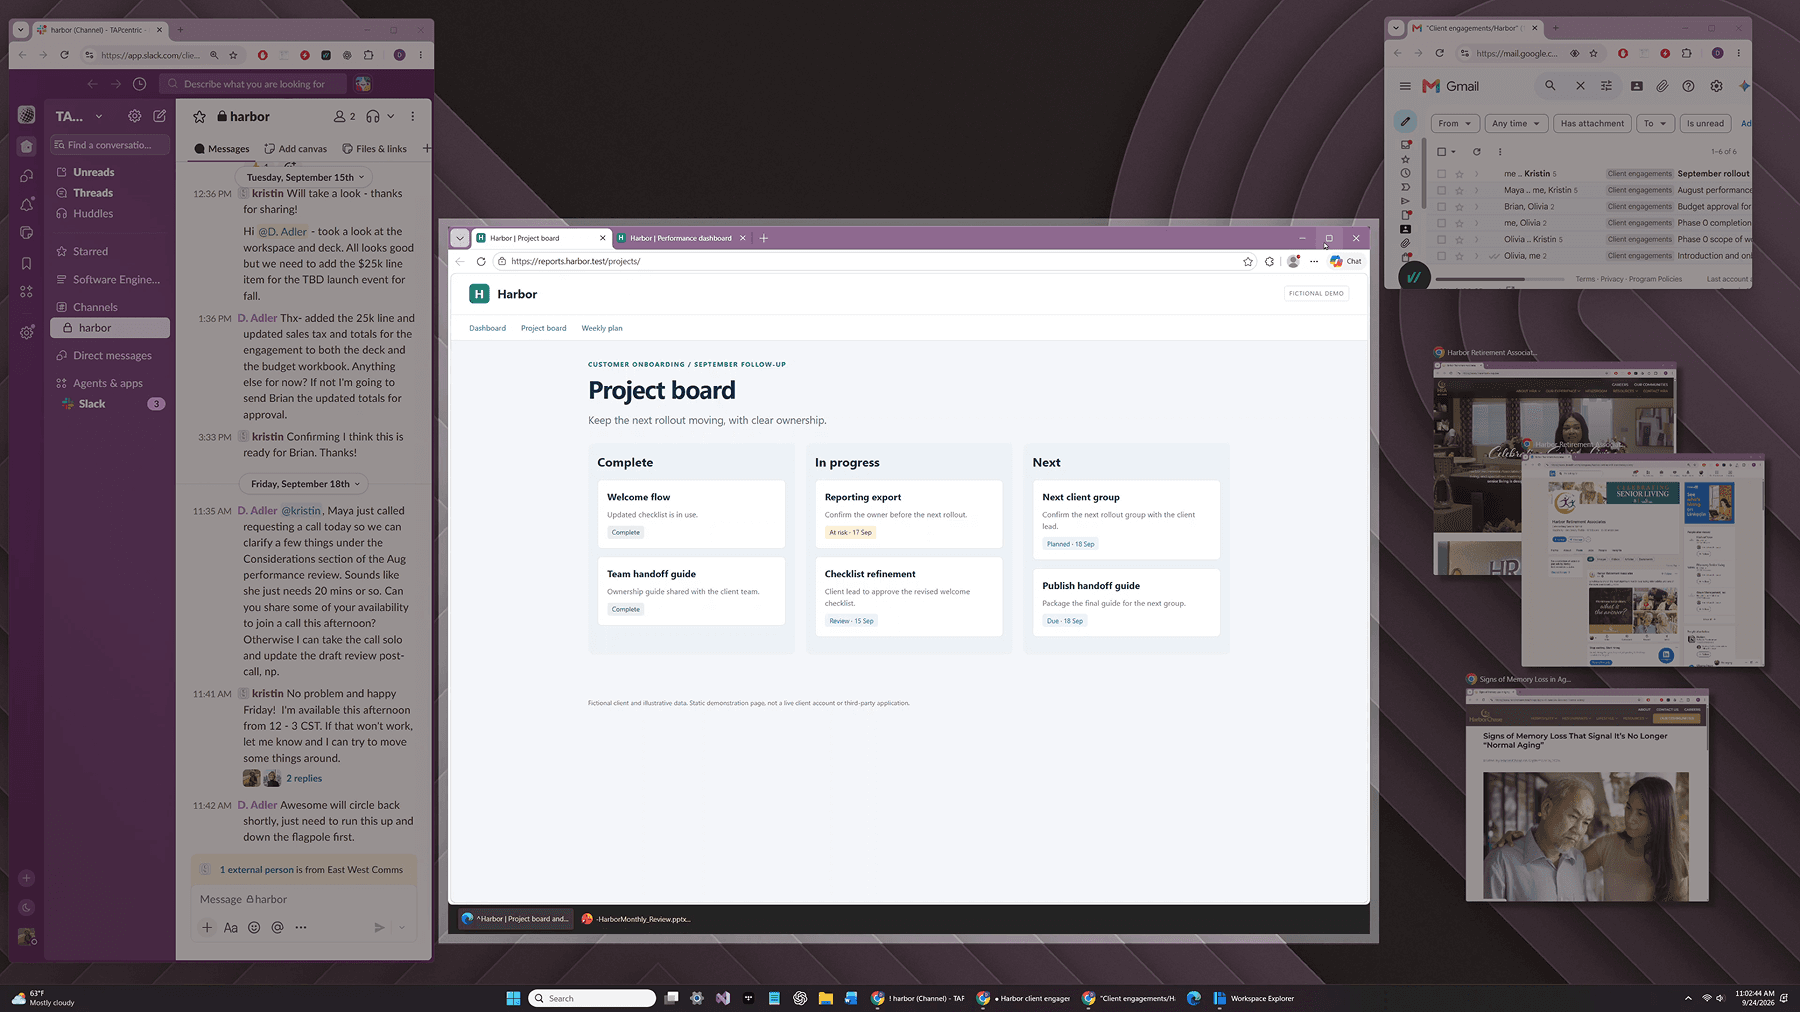Image resolution: width=1800 pixels, height=1012 pixels.
Task: Open the 'Files & links' tab in Slack
Action: pos(374,149)
